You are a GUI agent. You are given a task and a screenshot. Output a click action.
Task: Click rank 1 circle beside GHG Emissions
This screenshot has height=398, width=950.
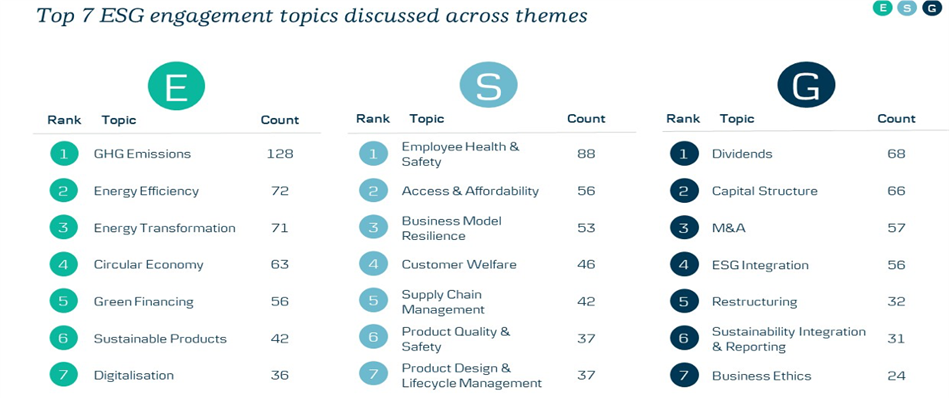(x=64, y=154)
